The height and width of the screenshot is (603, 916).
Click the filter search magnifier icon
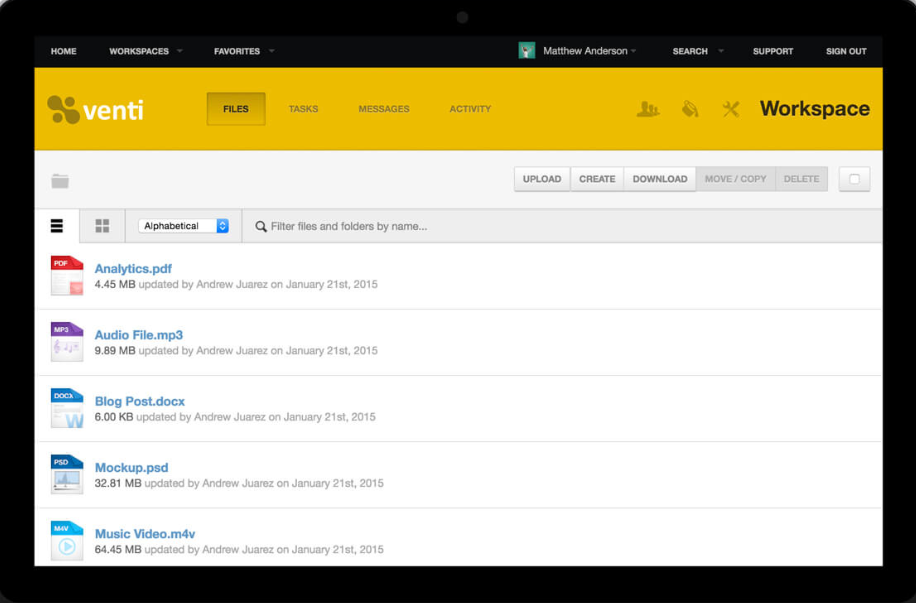pos(261,226)
